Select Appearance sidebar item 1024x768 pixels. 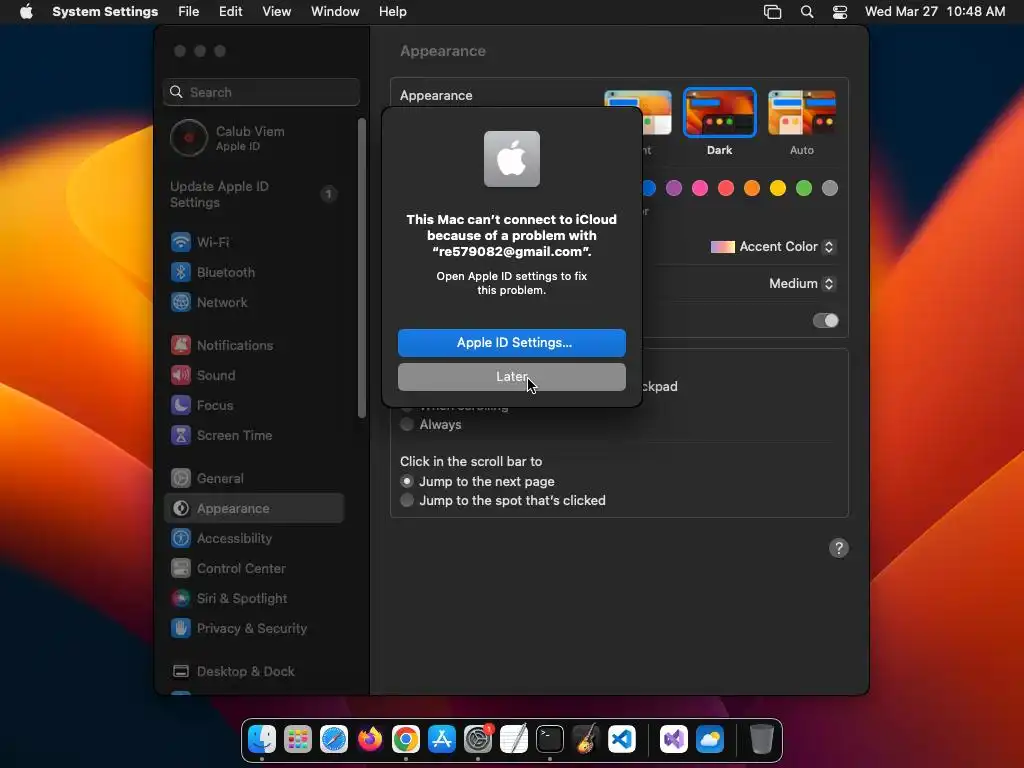point(253,508)
